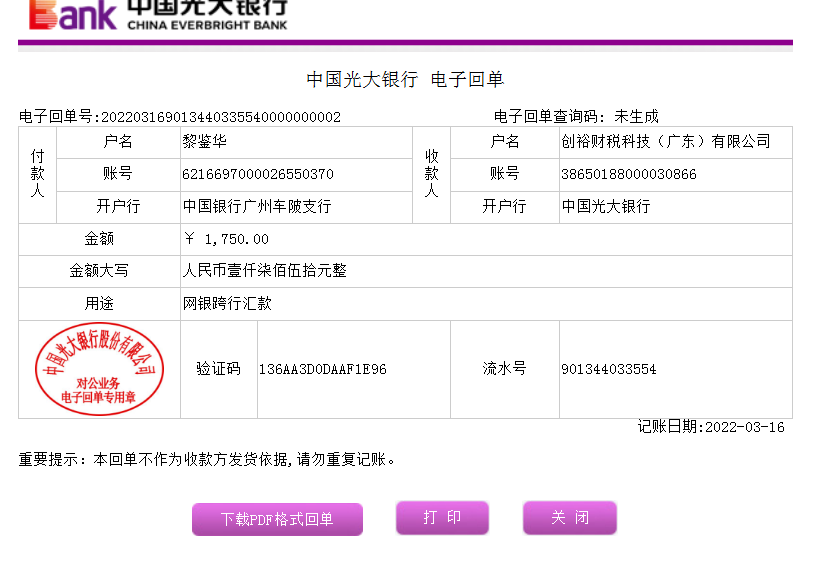Click the purpose value 网银跨行汇款
This screenshot has height=568, width=832.
226,303
